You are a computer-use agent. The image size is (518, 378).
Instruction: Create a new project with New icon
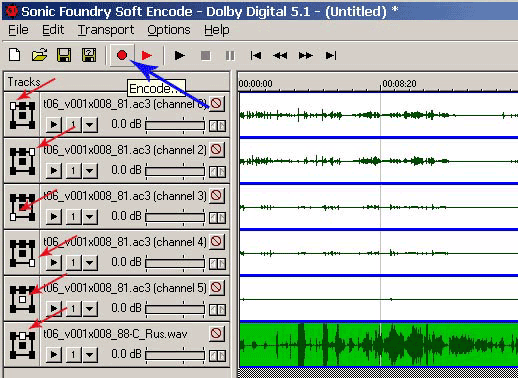tap(14, 55)
